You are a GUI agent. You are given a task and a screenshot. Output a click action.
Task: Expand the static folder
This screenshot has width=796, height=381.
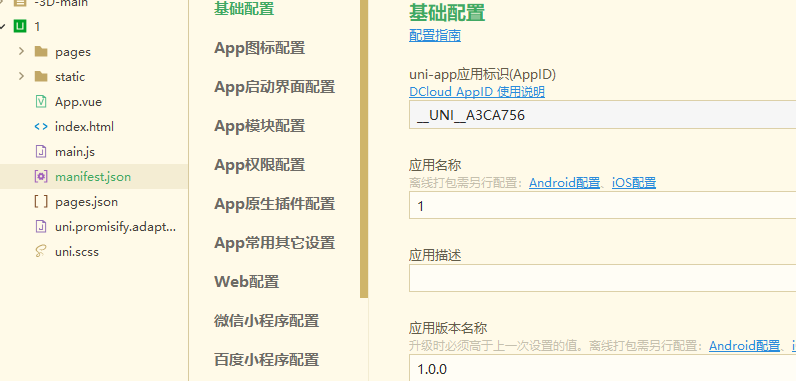point(21,76)
